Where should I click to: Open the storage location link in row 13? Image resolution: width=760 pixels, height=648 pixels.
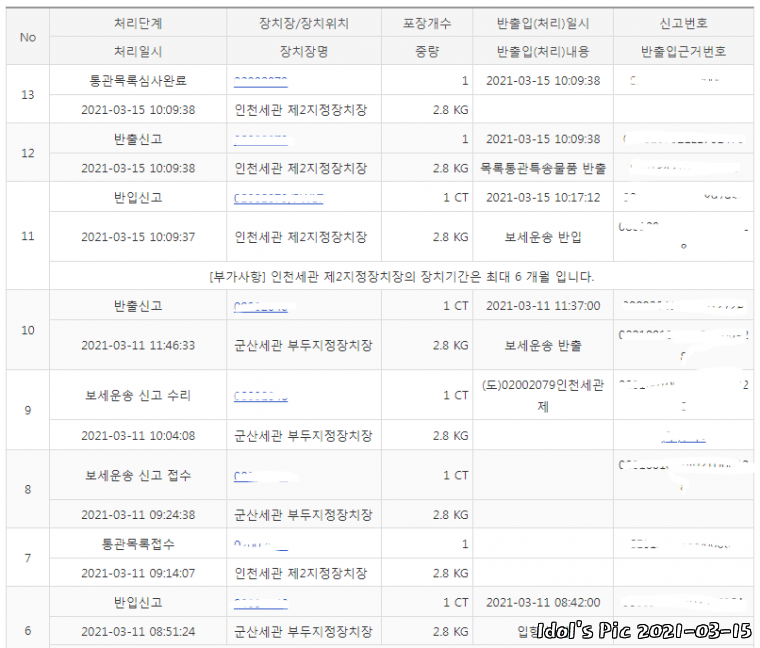pos(261,79)
